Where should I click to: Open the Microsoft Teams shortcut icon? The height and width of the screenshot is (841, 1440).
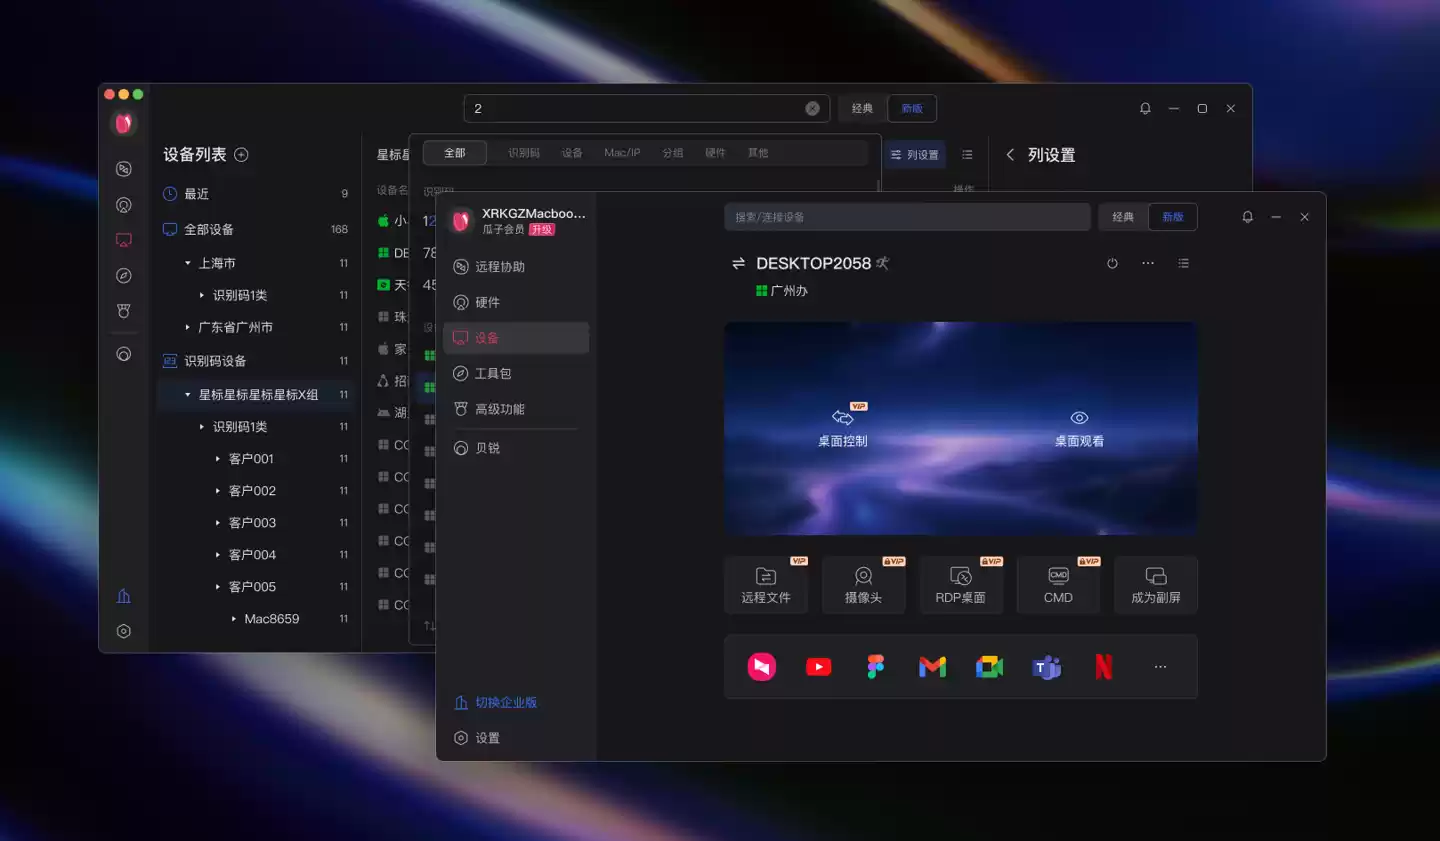[1046, 667]
